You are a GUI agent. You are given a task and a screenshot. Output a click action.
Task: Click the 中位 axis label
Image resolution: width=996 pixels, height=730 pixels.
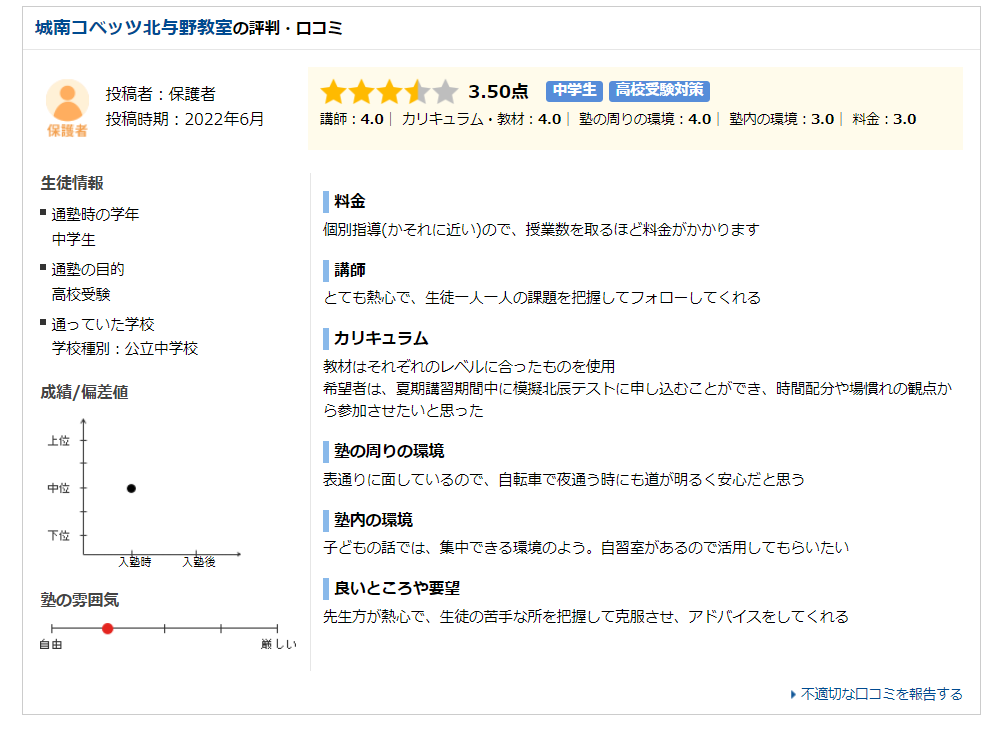(58, 488)
